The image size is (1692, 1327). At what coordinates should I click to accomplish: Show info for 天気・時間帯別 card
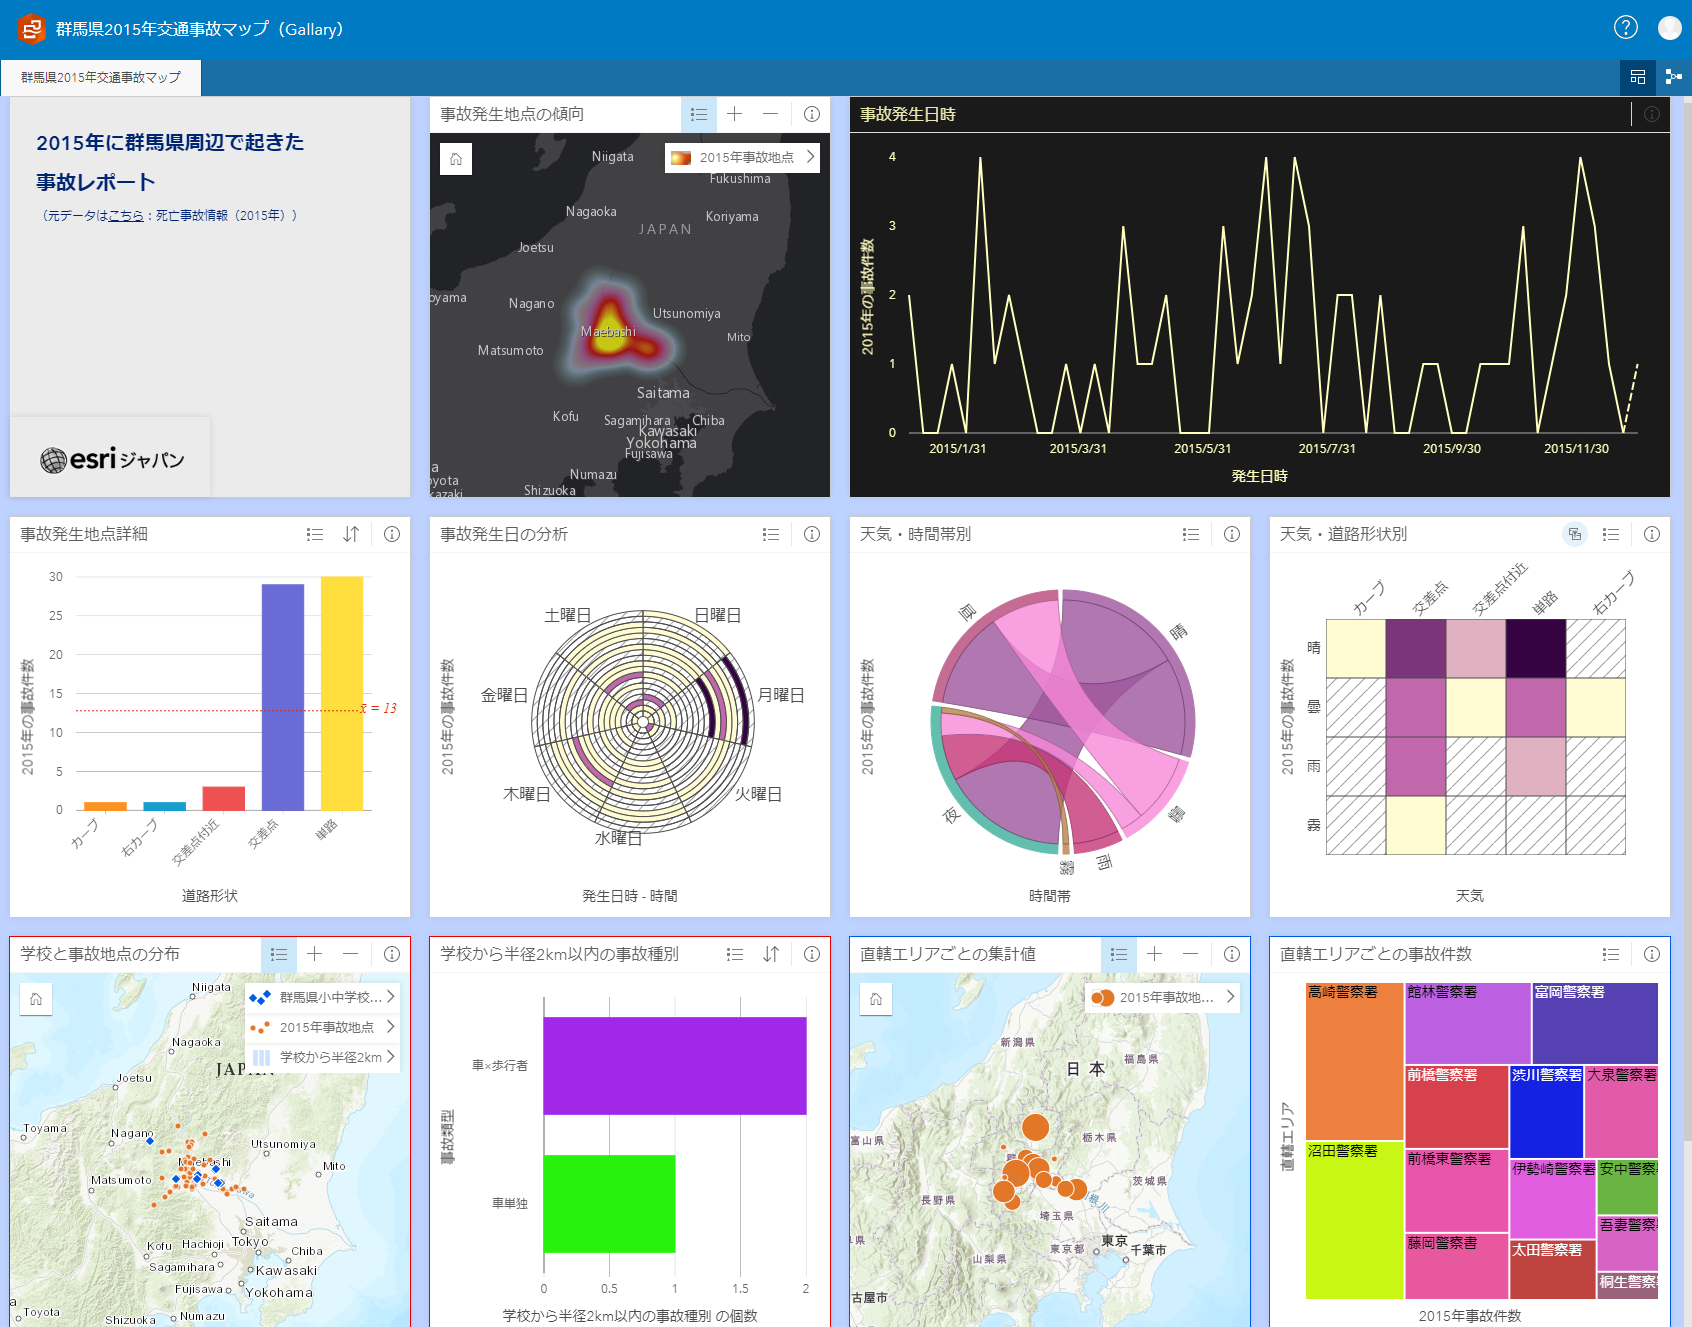point(1232,534)
